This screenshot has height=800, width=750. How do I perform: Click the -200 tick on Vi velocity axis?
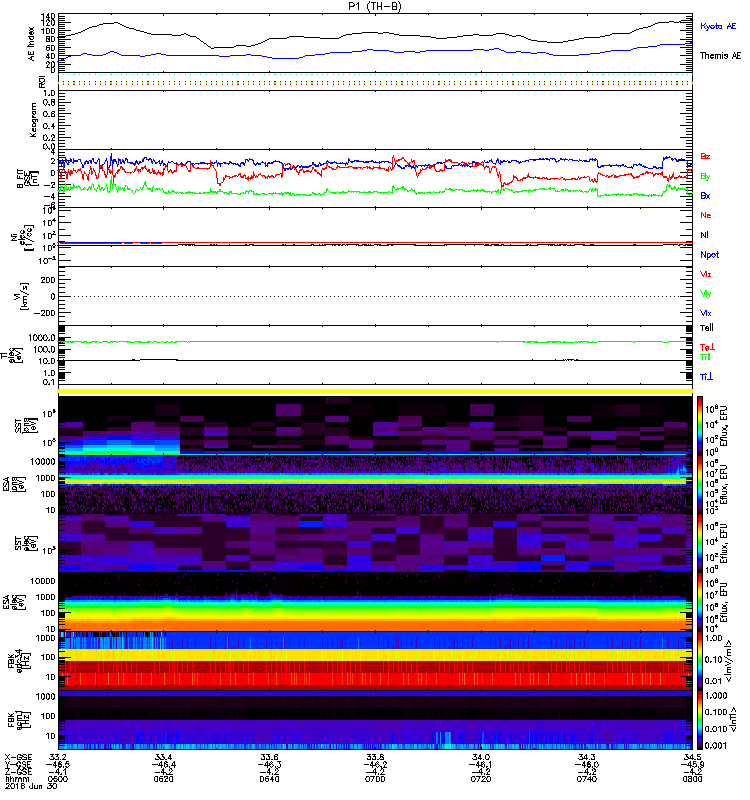(x=44, y=313)
